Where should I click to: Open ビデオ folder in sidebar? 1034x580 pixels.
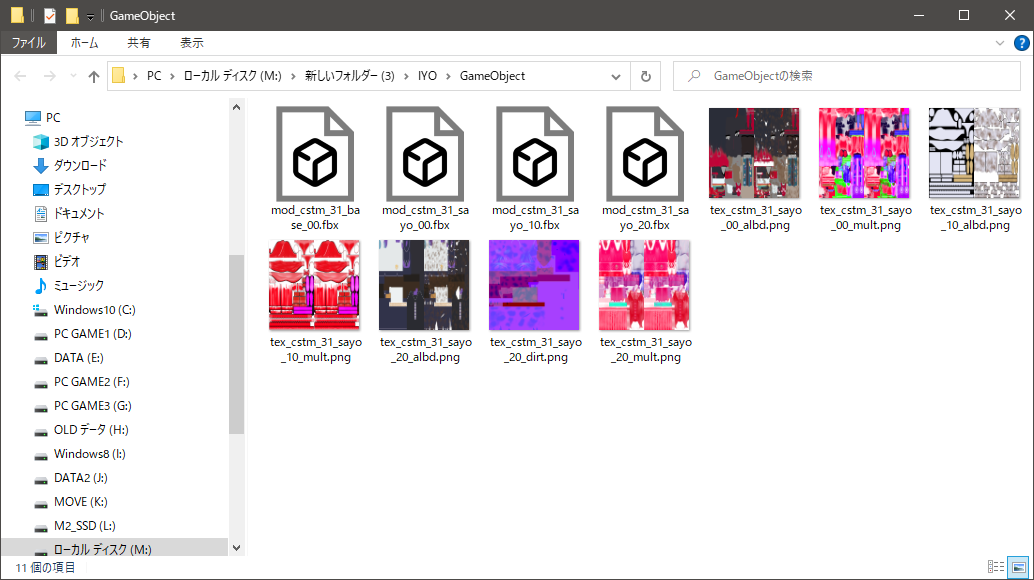click(x=67, y=262)
